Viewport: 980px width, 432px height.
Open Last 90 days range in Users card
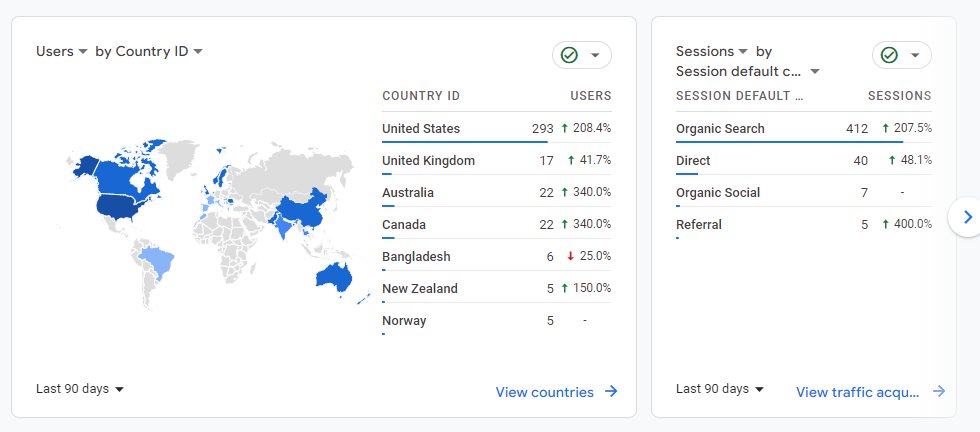(80, 389)
